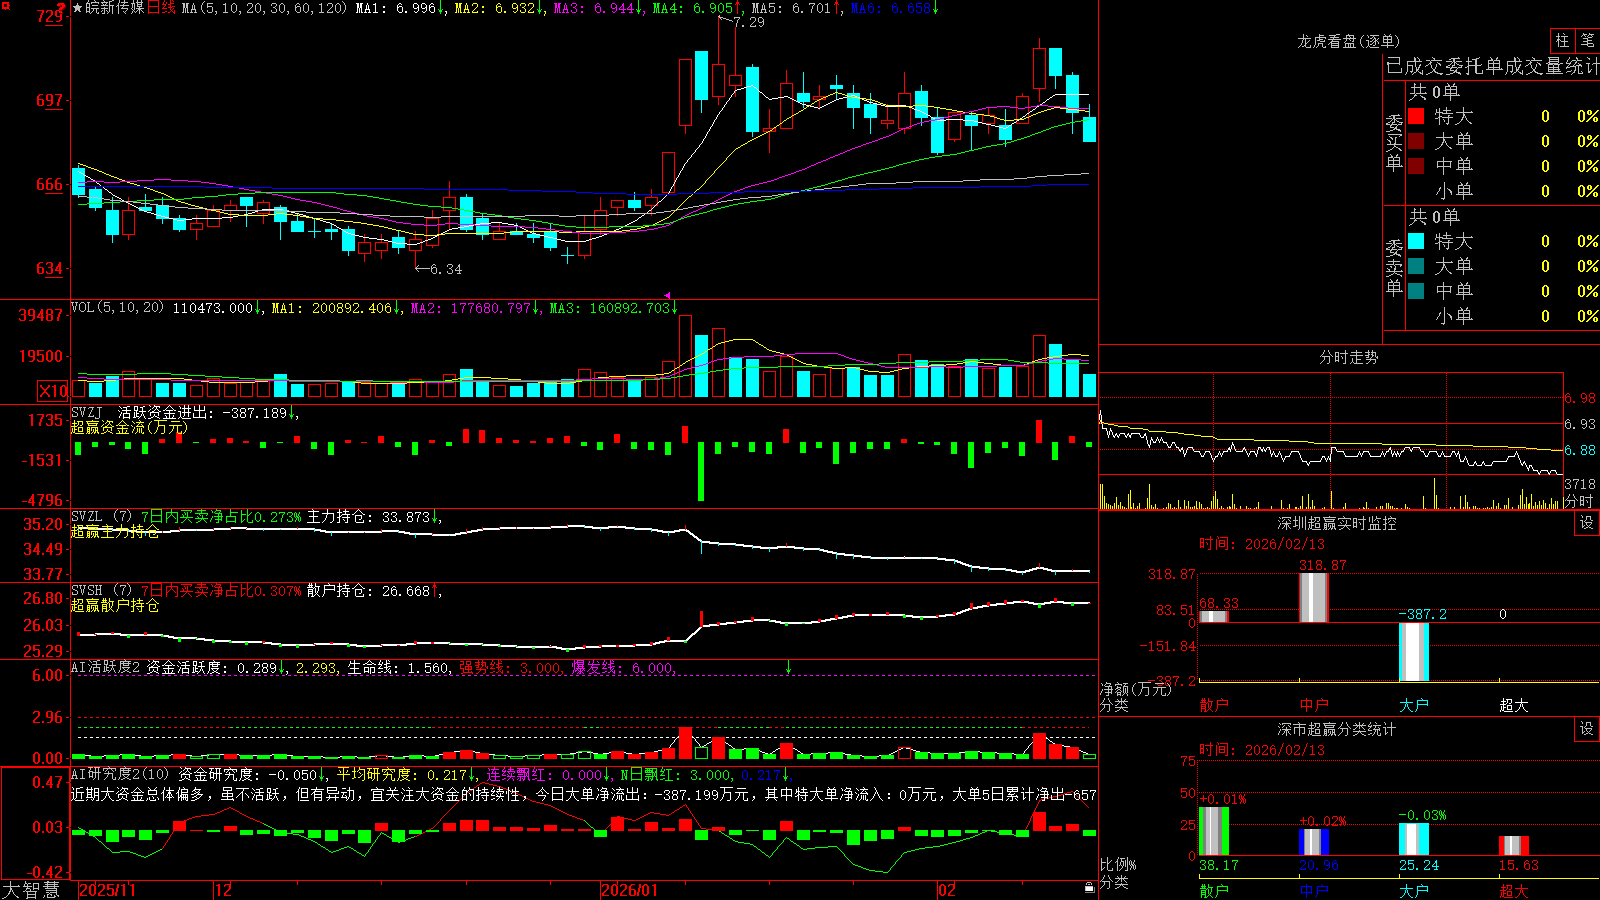Image resolution: width=1600 pixels, height=900 pixels.
Task: Click the 分时走势 panel title
Action: click(1348, 357)
